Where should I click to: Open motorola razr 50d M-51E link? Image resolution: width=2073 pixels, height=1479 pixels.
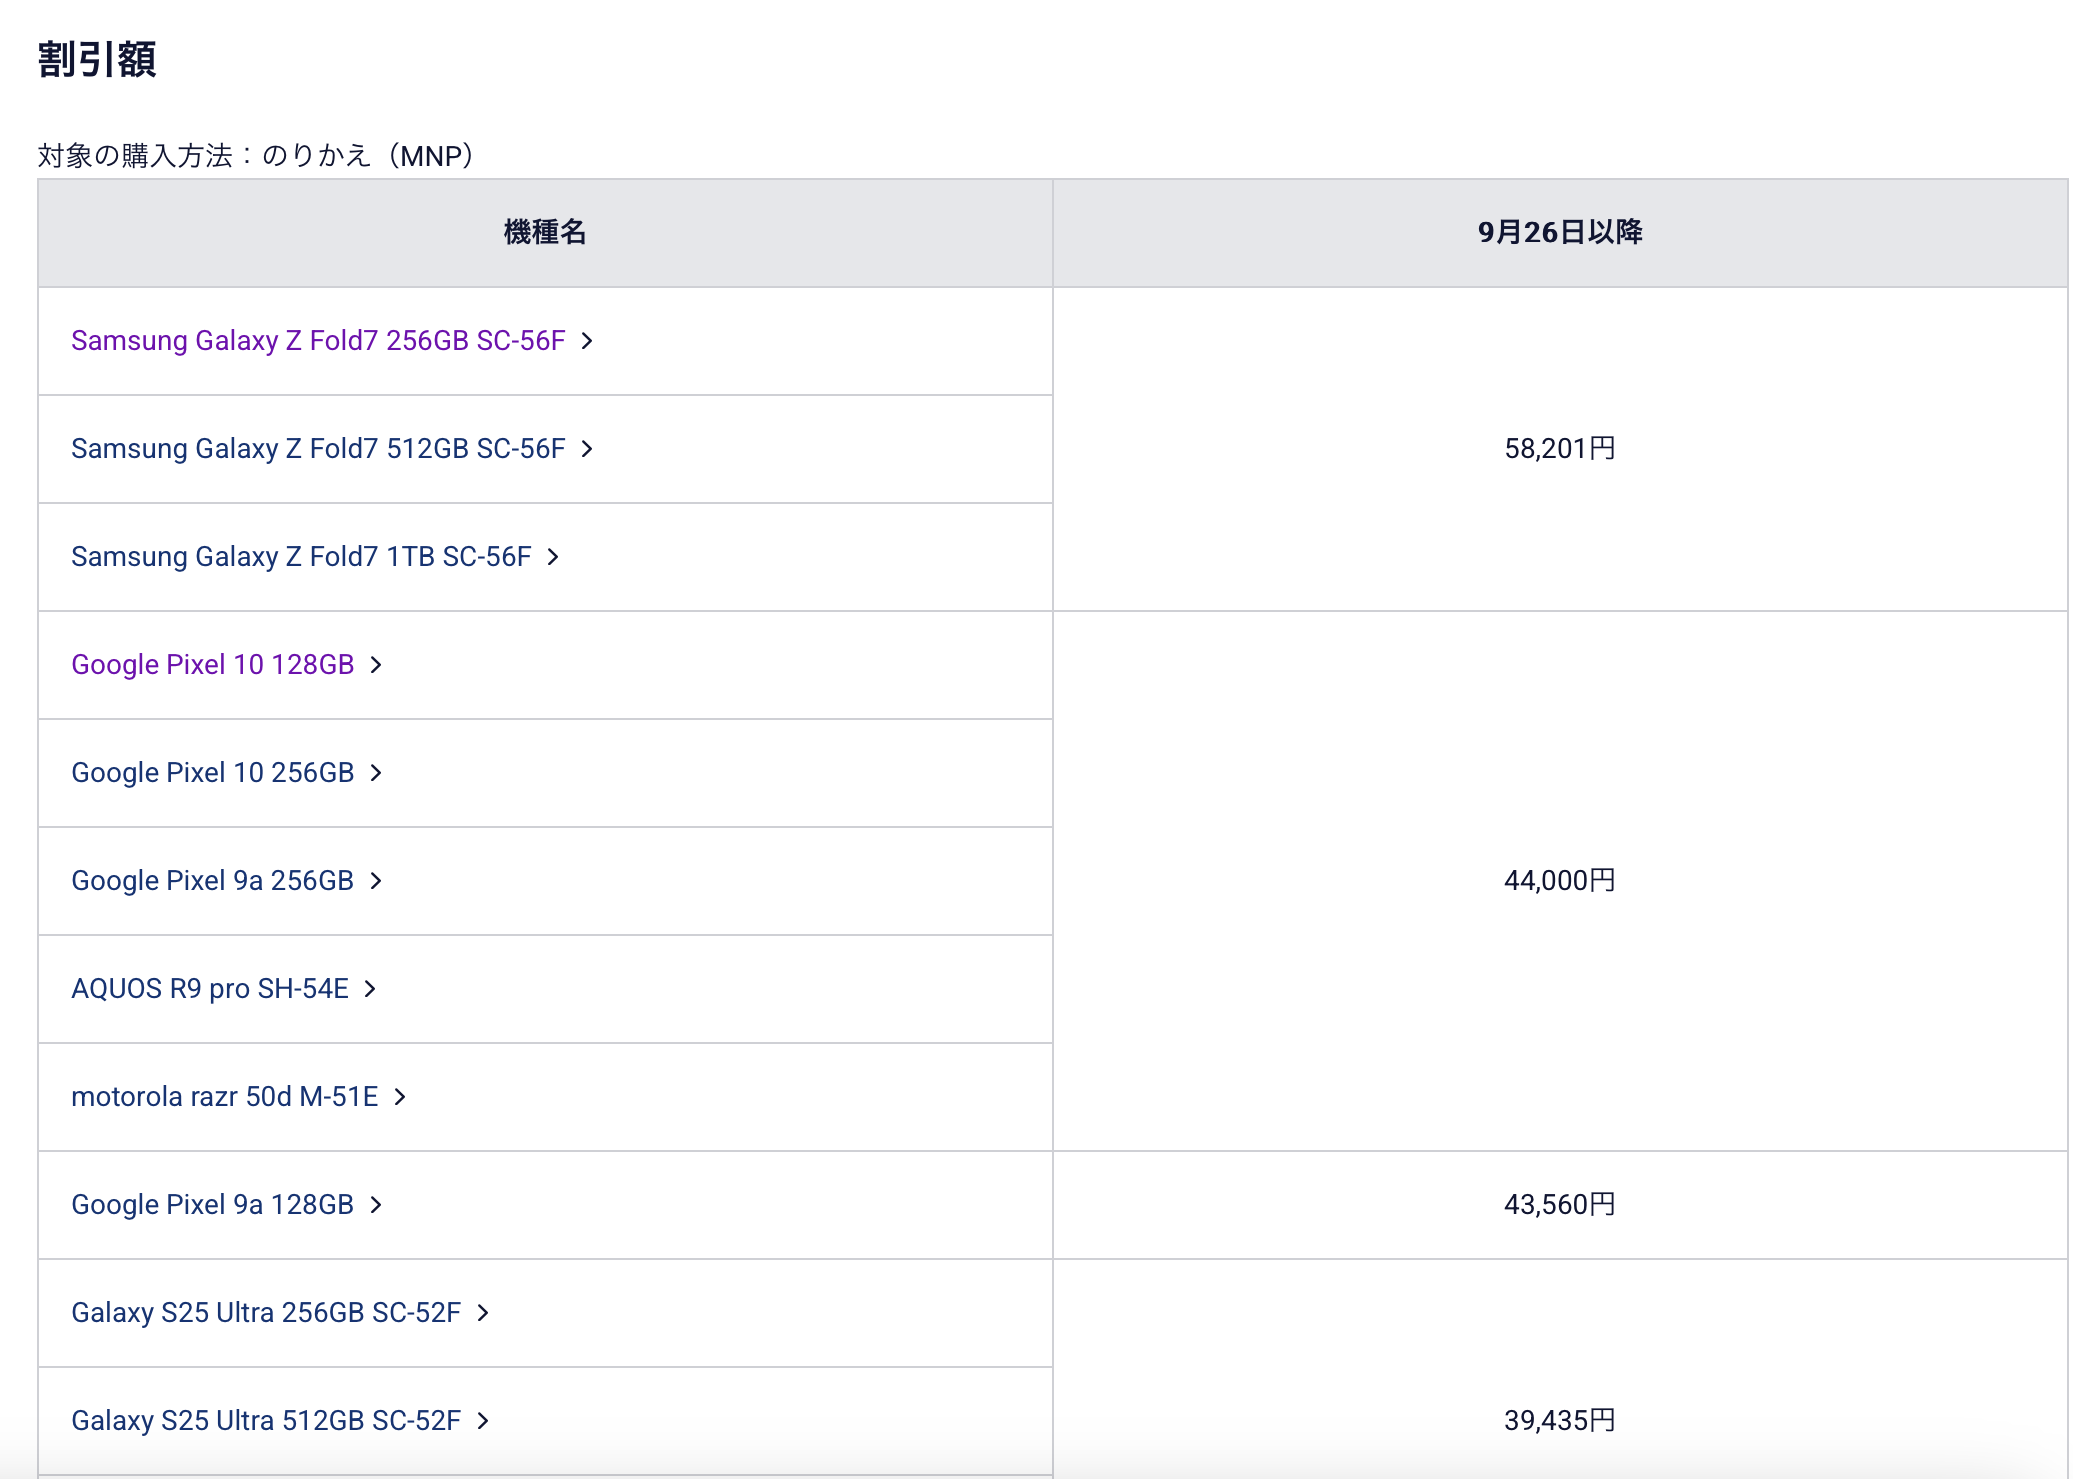click(225, 1097)
